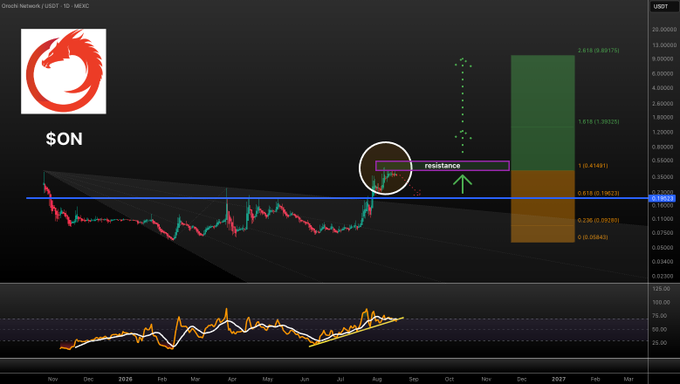Viewport: 680px width, 384px height.
Task: Select the blue 0.19523 price axis label
Action: (x=663, y=198)
